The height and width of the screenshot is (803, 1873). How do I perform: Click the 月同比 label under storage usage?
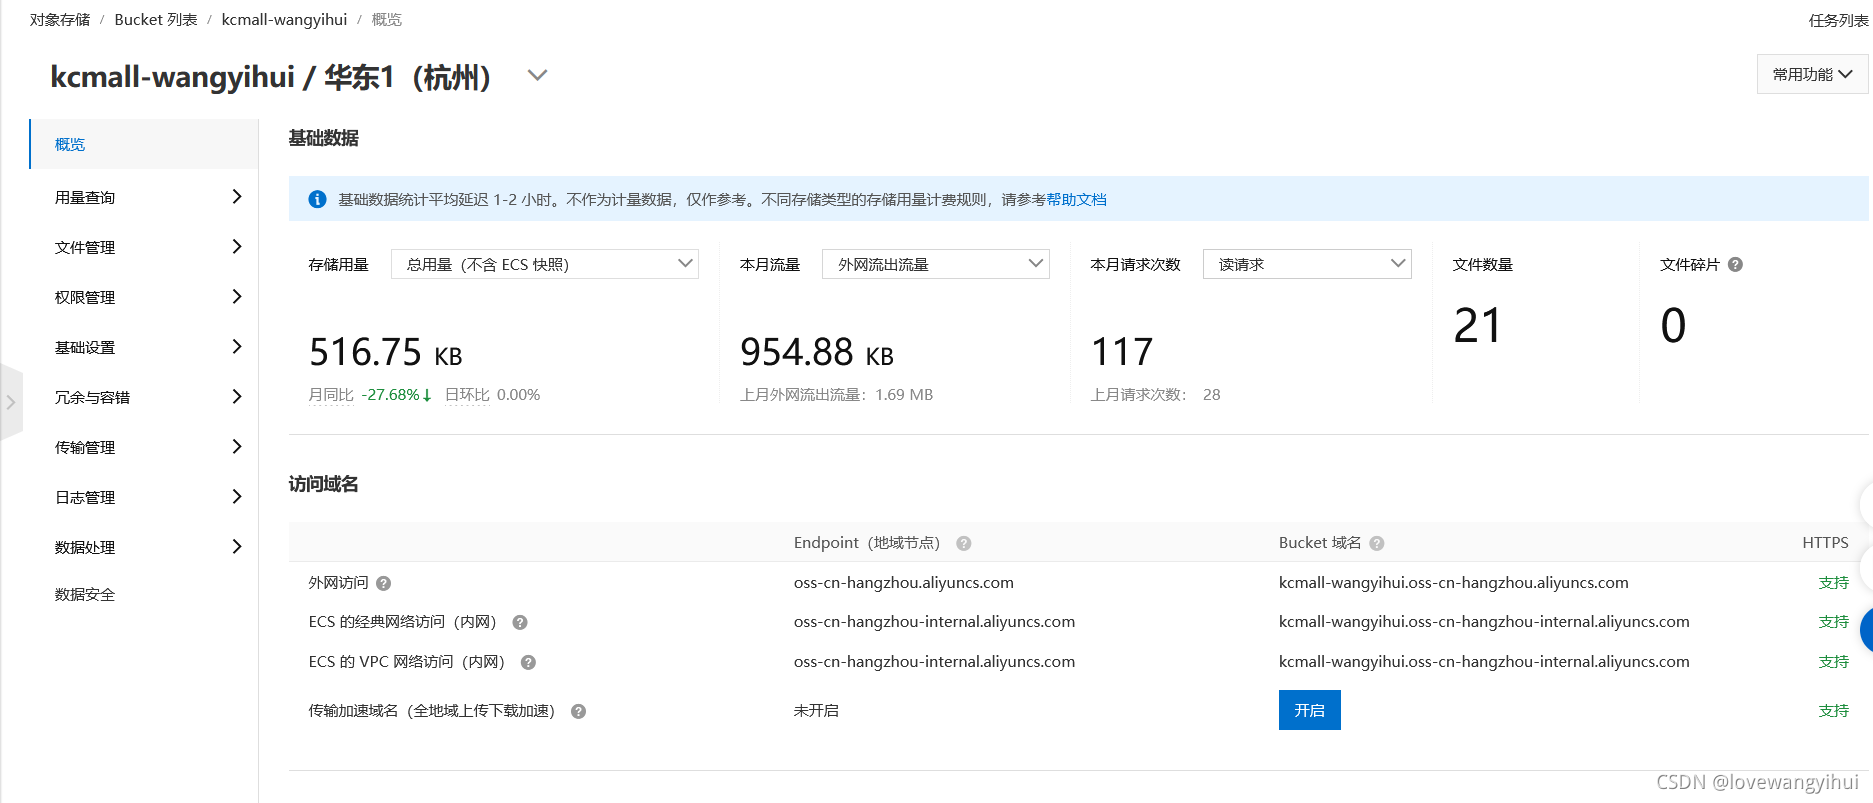[x=331, y=395]
